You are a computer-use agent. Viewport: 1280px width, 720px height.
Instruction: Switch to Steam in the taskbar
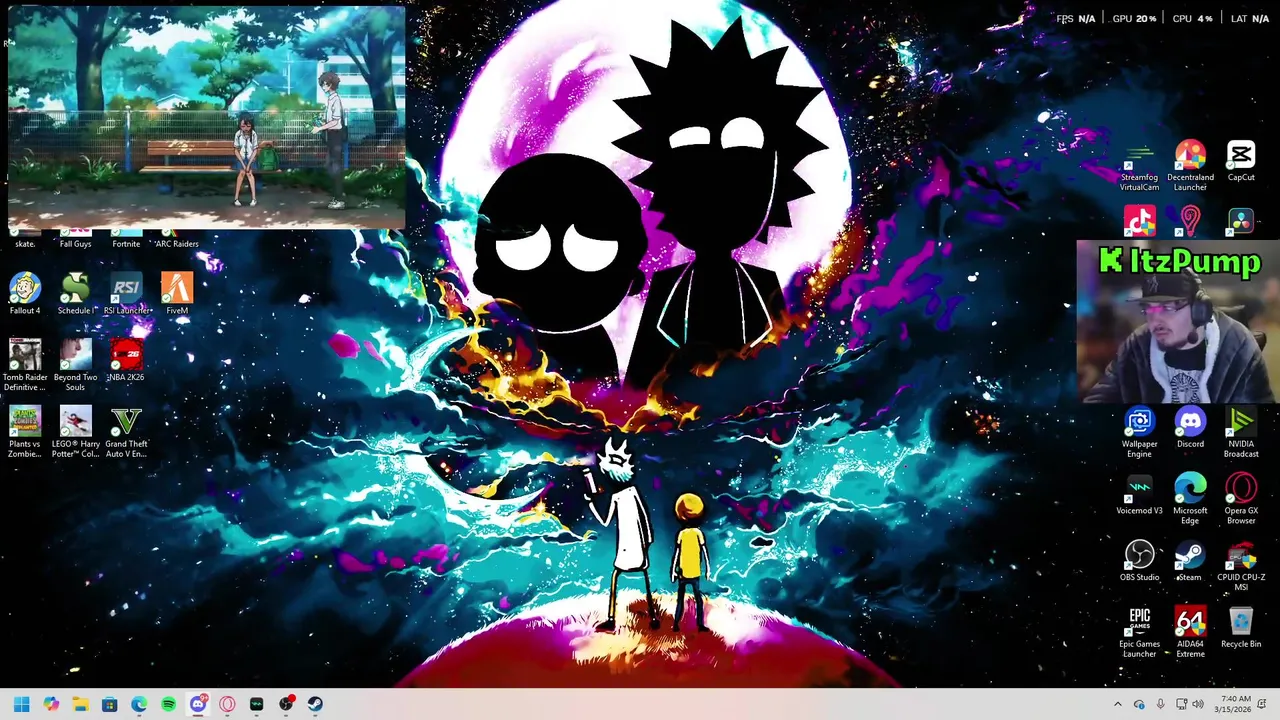pos(315,704)
